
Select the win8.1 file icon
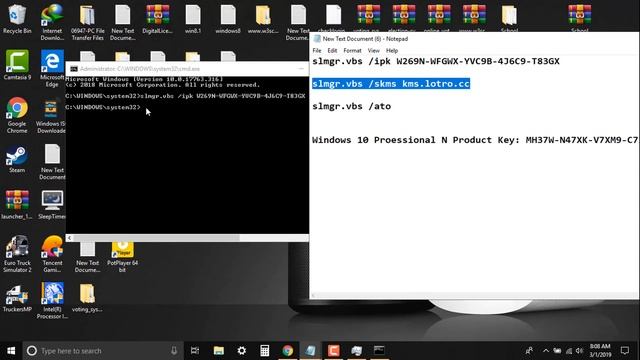(x=193, y=19)
